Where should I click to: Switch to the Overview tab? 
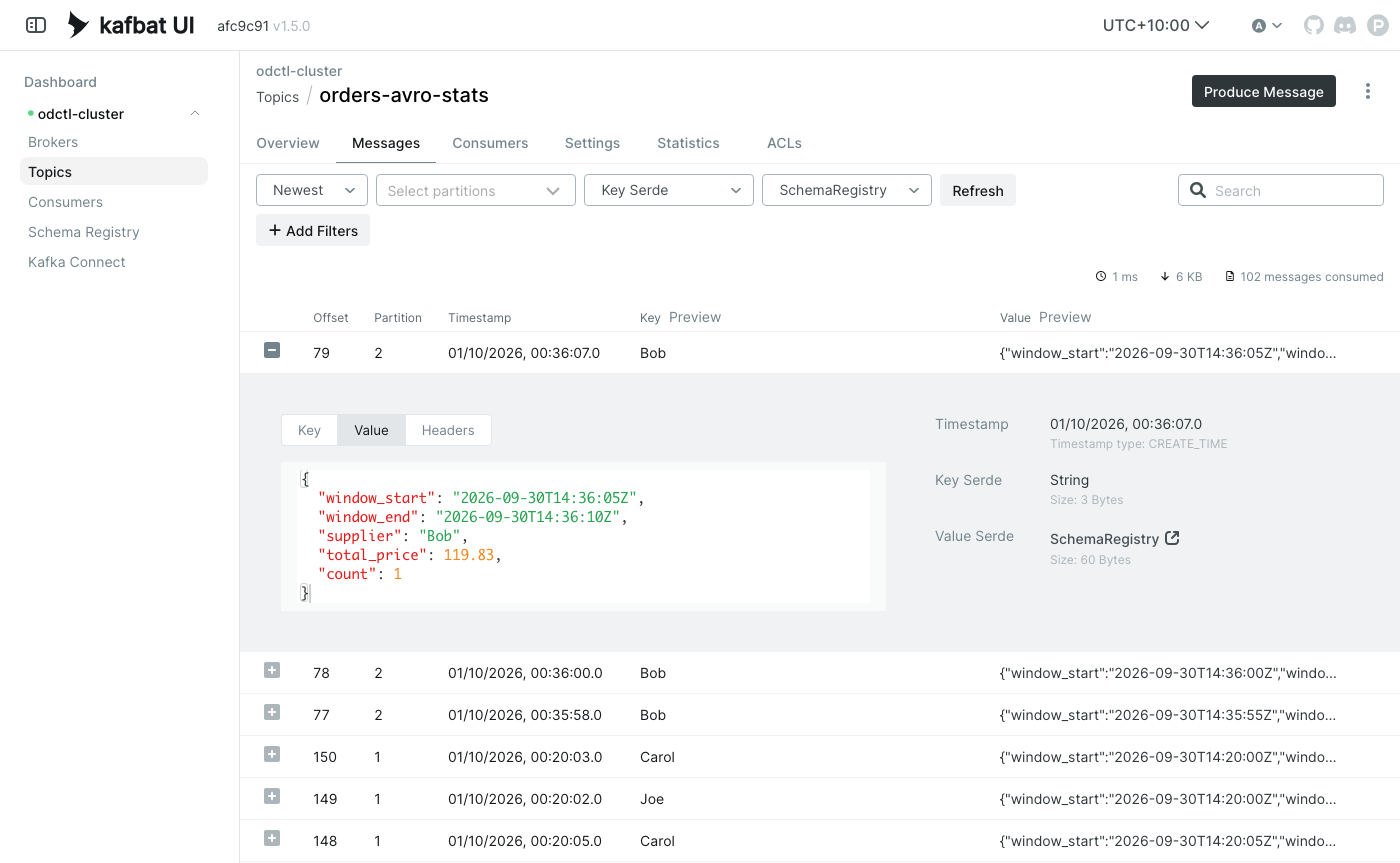(288, 143)
